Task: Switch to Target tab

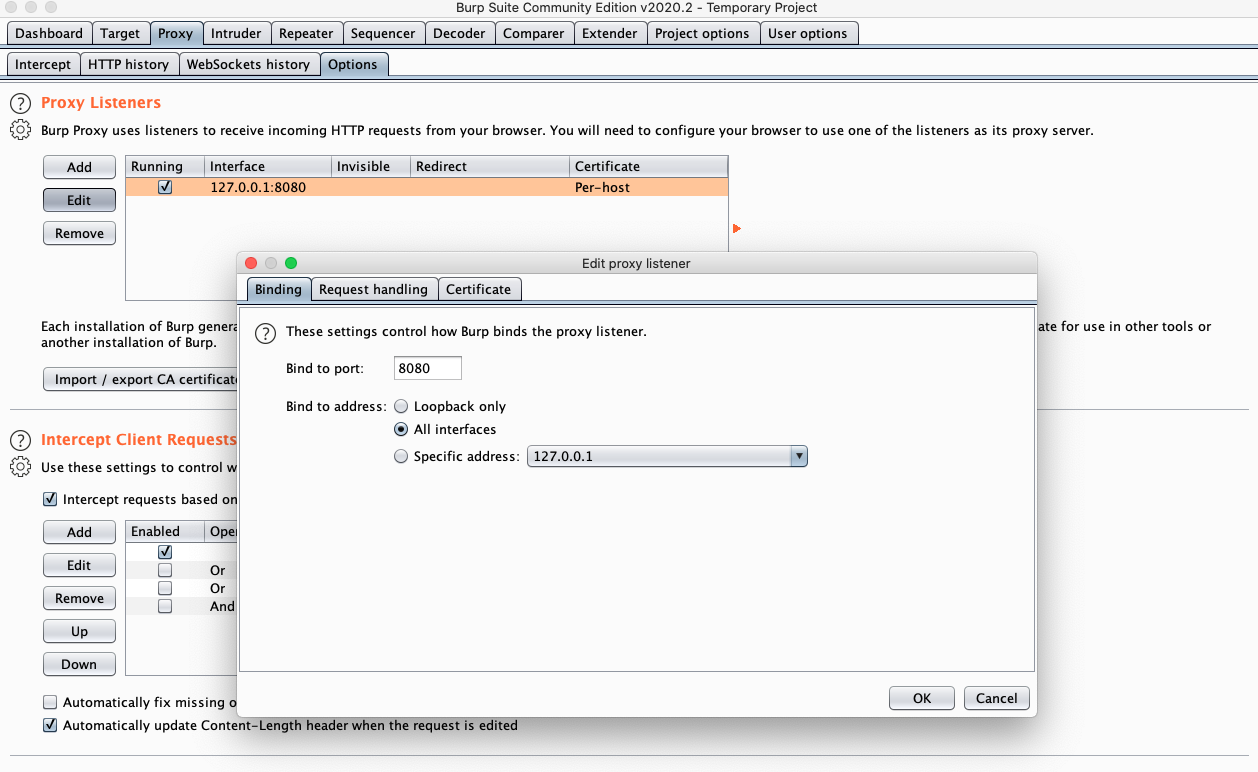Action: click(x=120, y=33)
